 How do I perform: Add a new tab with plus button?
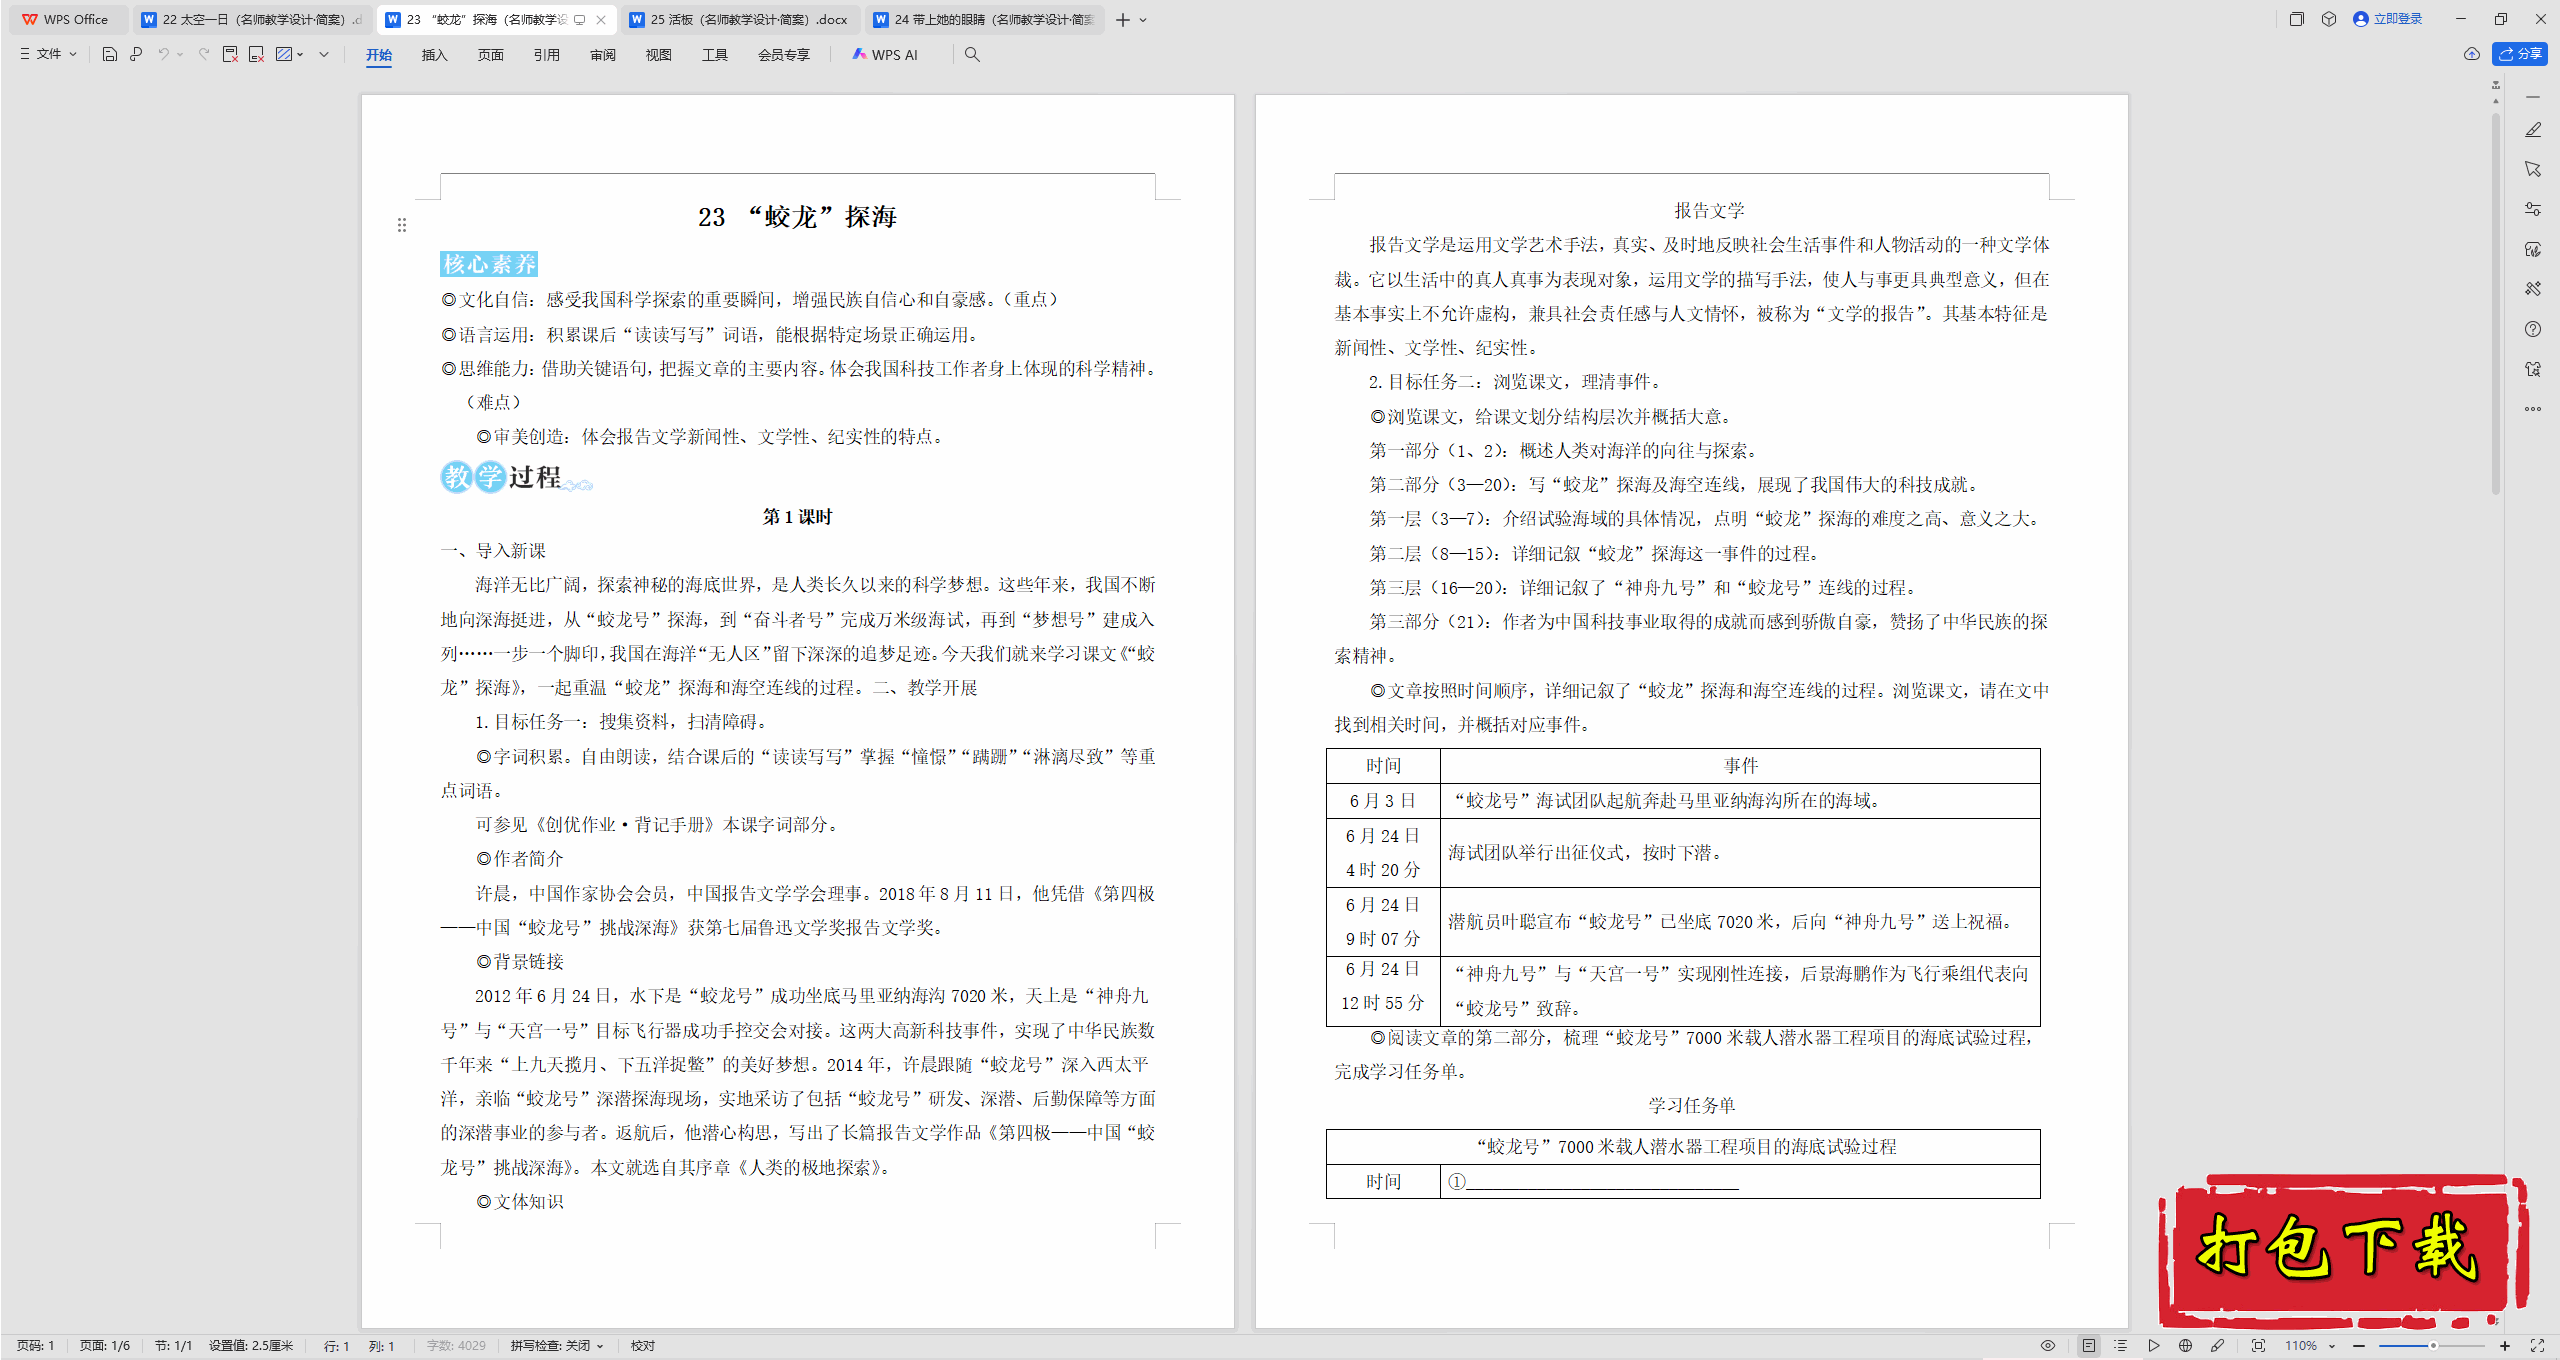tap(1123, 20)
